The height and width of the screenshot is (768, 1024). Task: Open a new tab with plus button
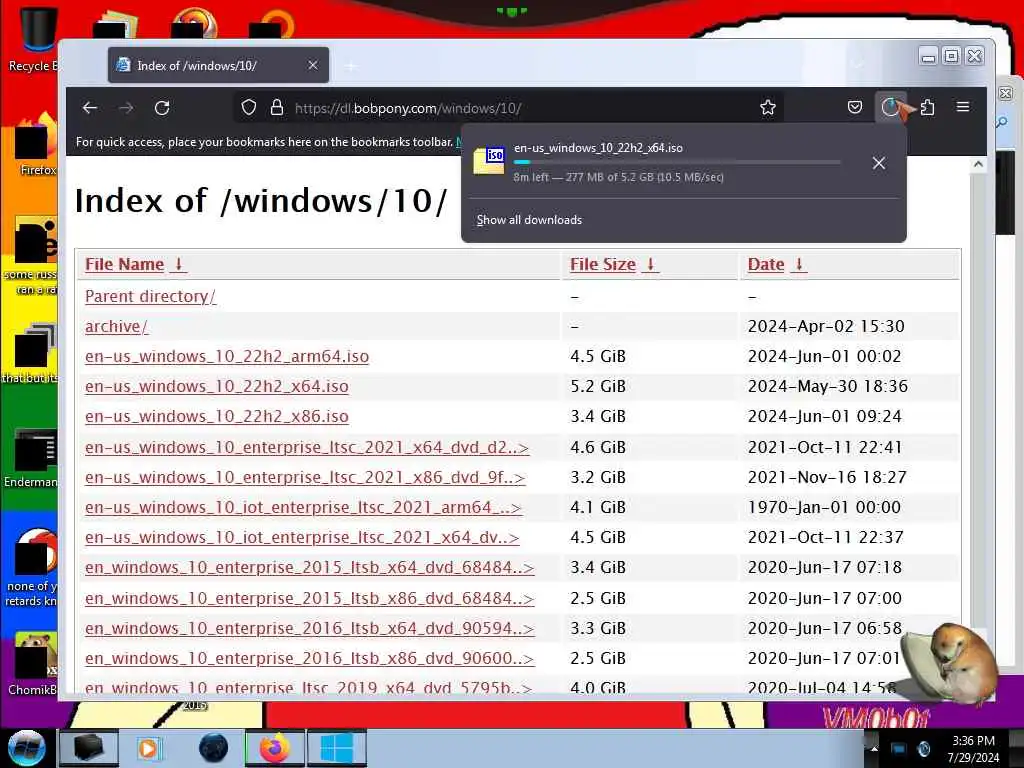[x=351, y=66]
